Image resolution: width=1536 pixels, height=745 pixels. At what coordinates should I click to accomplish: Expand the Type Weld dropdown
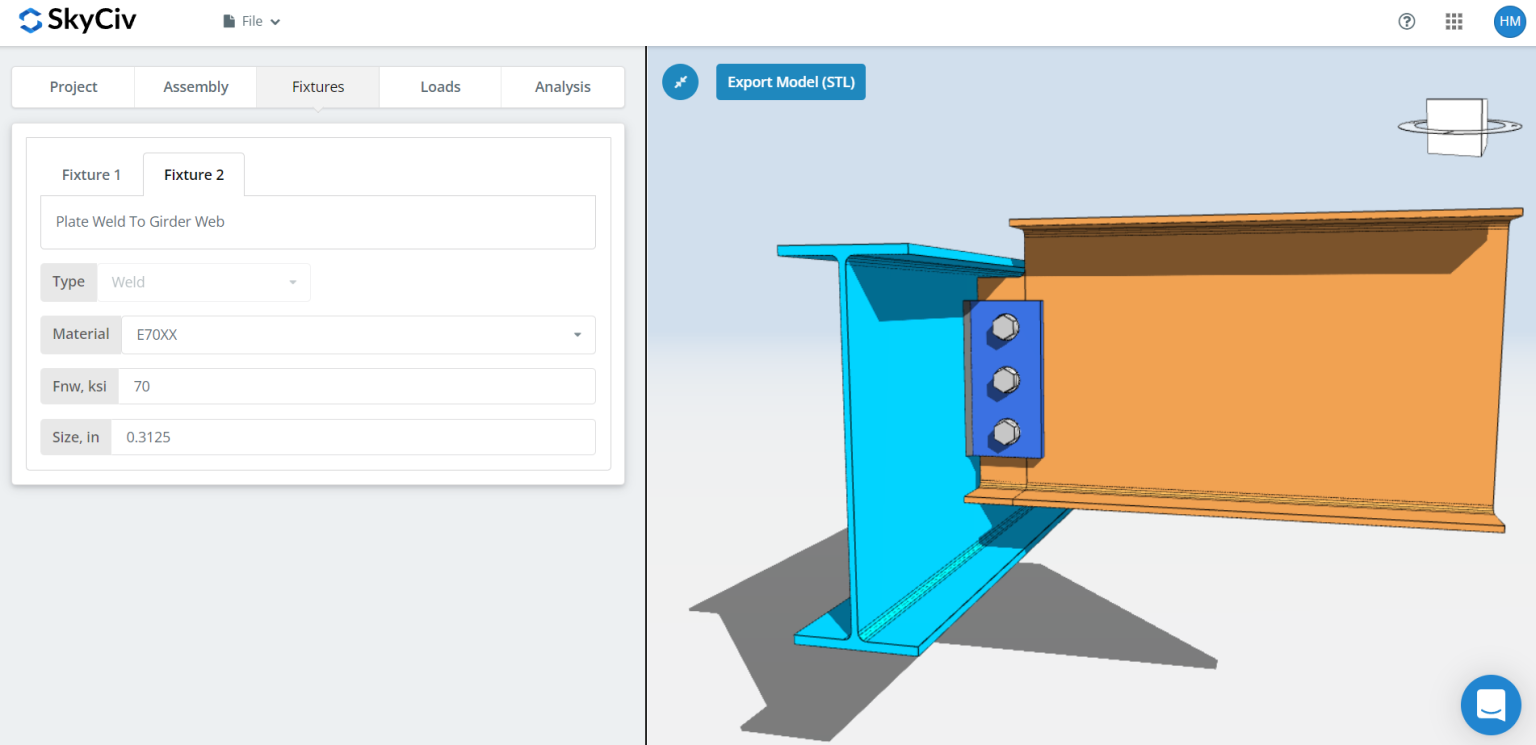coord(204,282)
